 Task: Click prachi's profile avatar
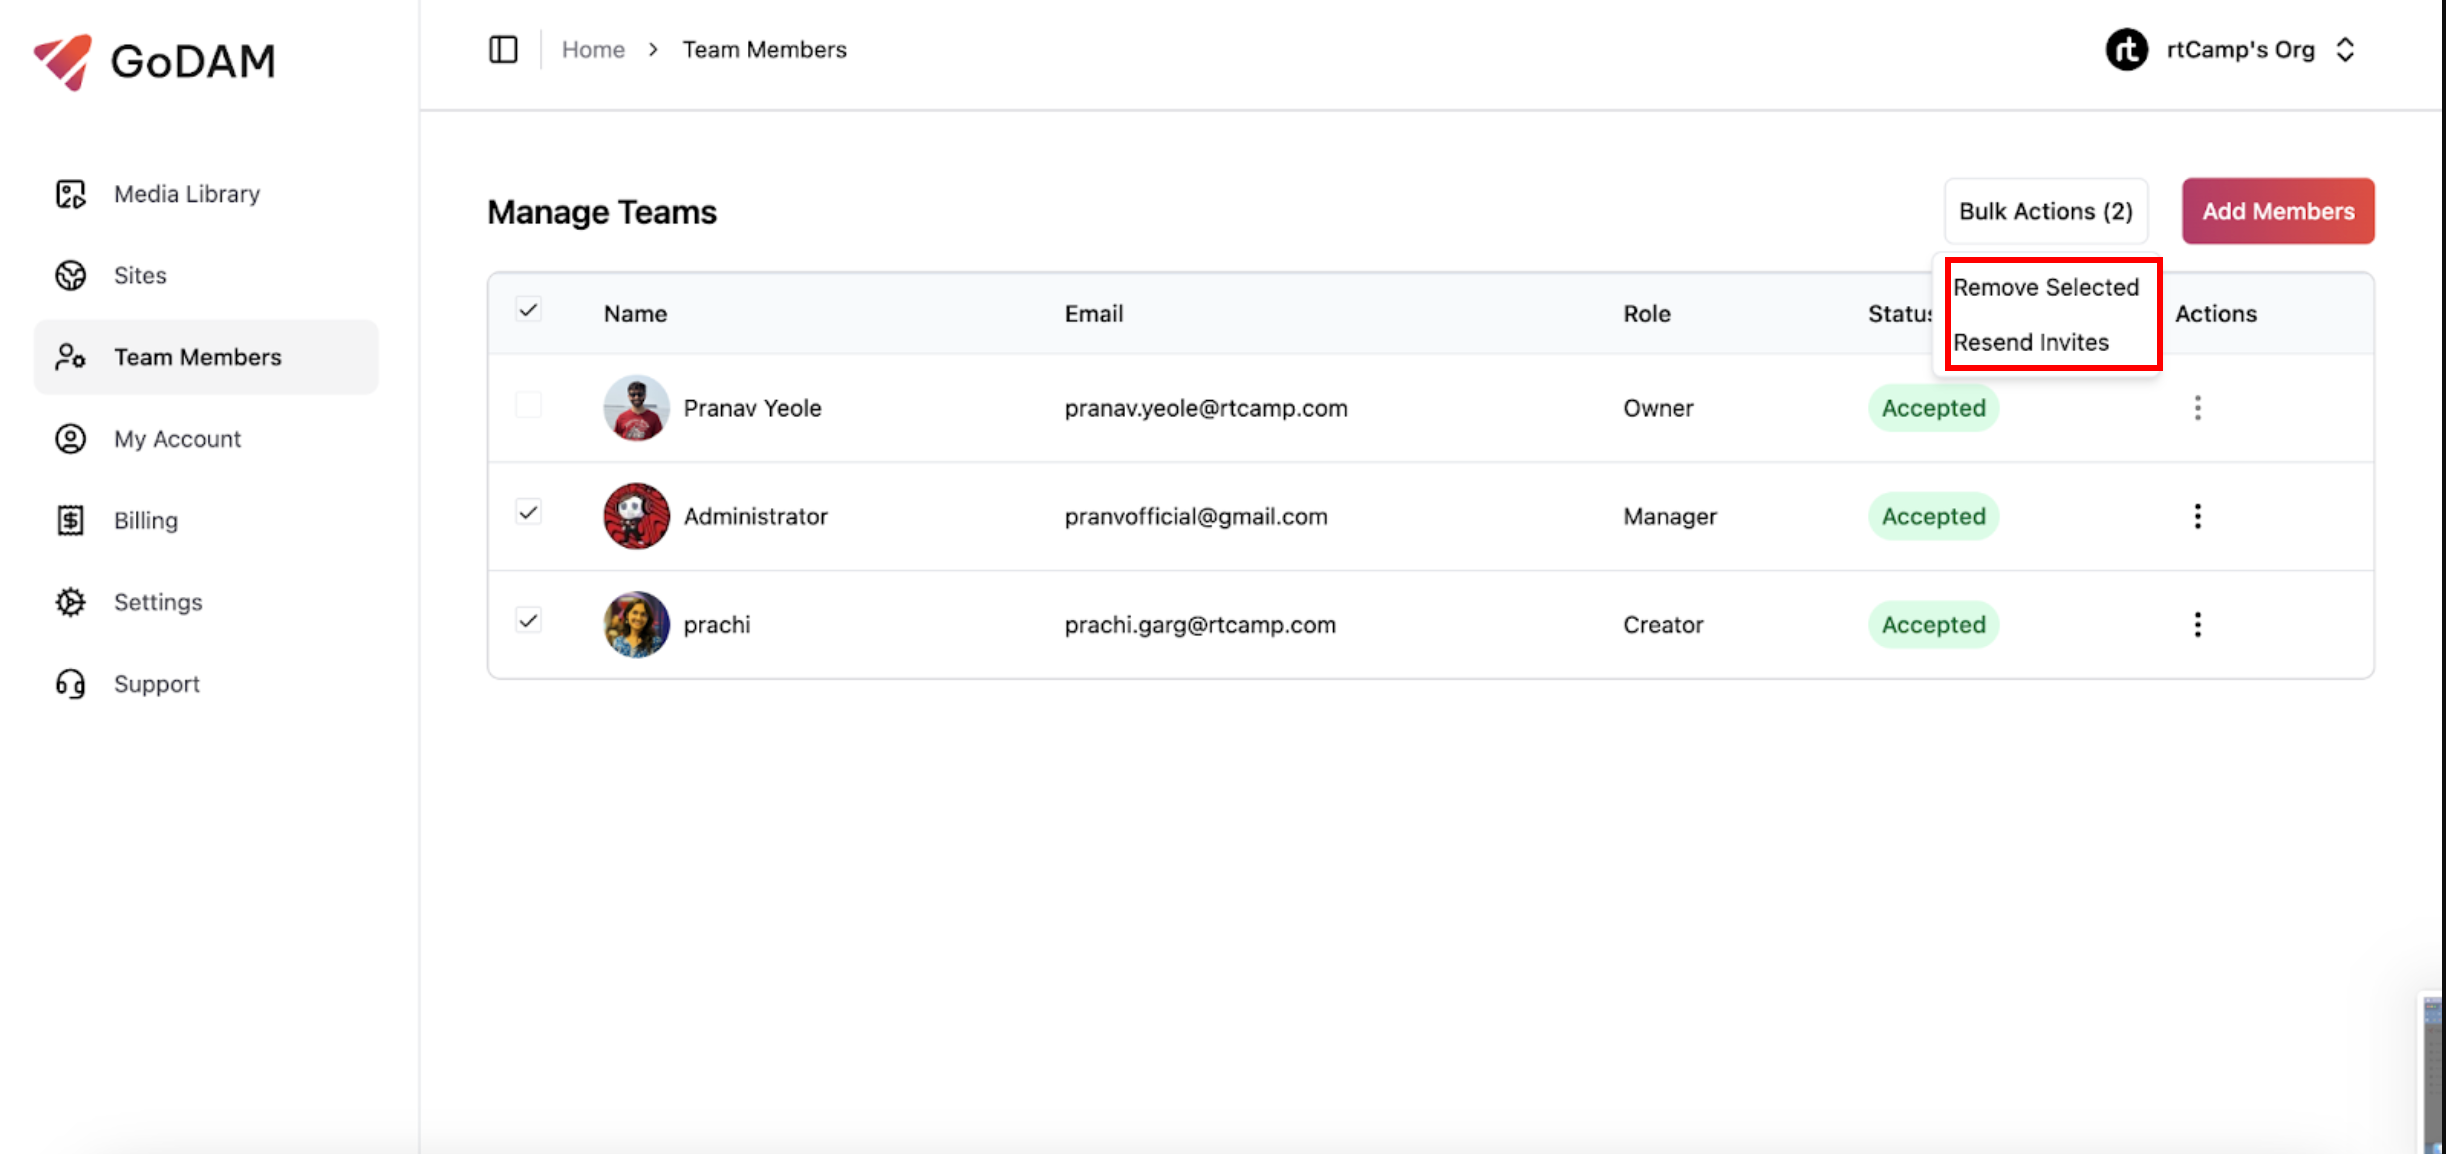pyautogui.click(x=636, y=624)
